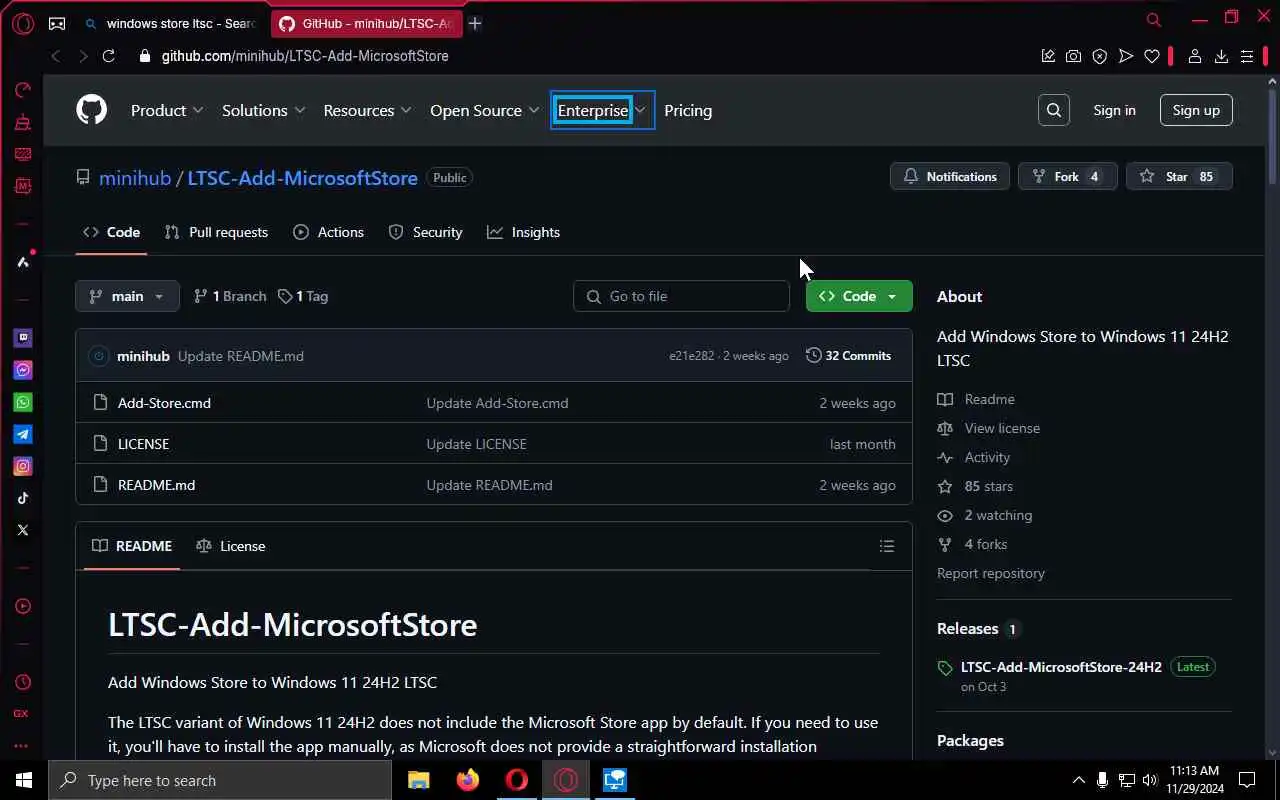Image resolution: width=1280 pixels, height=800 pixels.
Task: Add page to bookmarks heart icon
Action: pyautogui.click(x=1152, y=56)
